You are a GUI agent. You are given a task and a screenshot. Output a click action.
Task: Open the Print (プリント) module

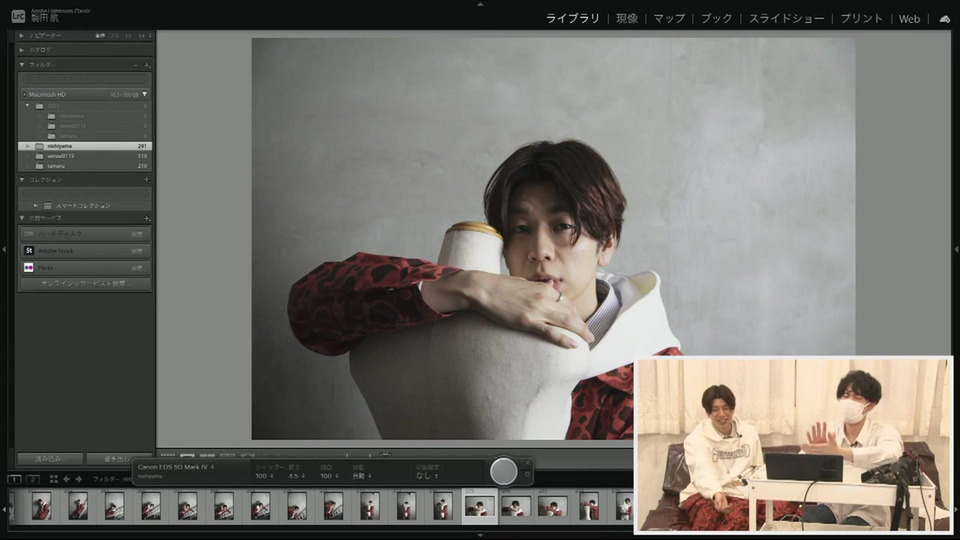861,18
